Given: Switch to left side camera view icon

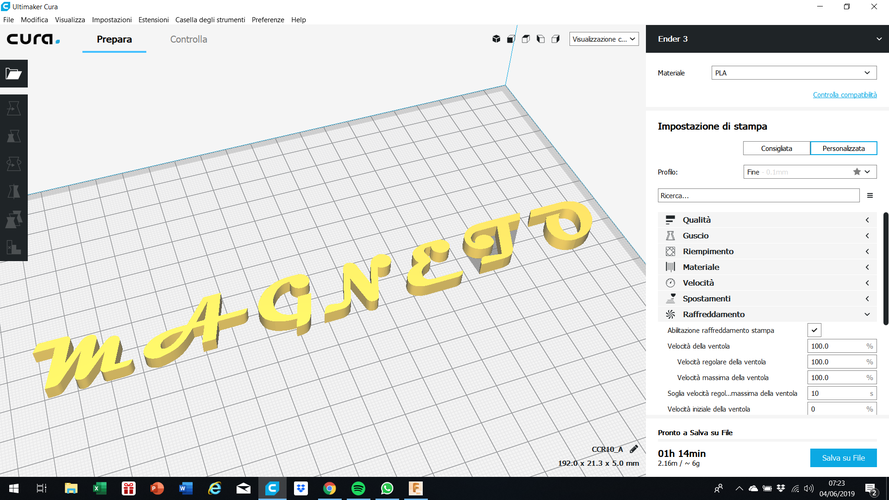Looking at the screenshot, I should click(x=540, y=39).
